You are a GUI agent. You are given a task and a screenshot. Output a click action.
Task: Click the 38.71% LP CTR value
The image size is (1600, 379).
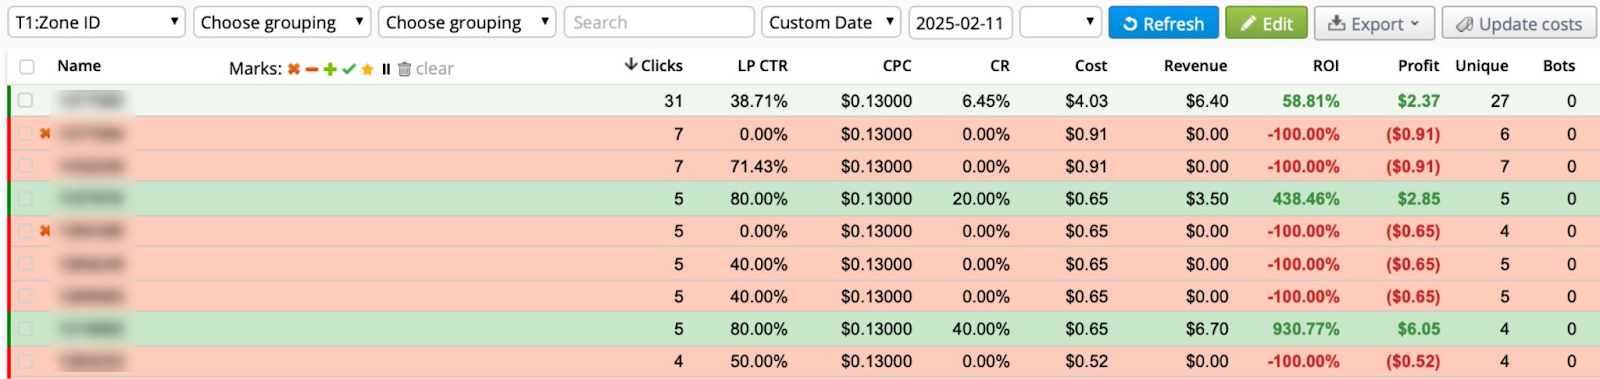click(758, 101)
